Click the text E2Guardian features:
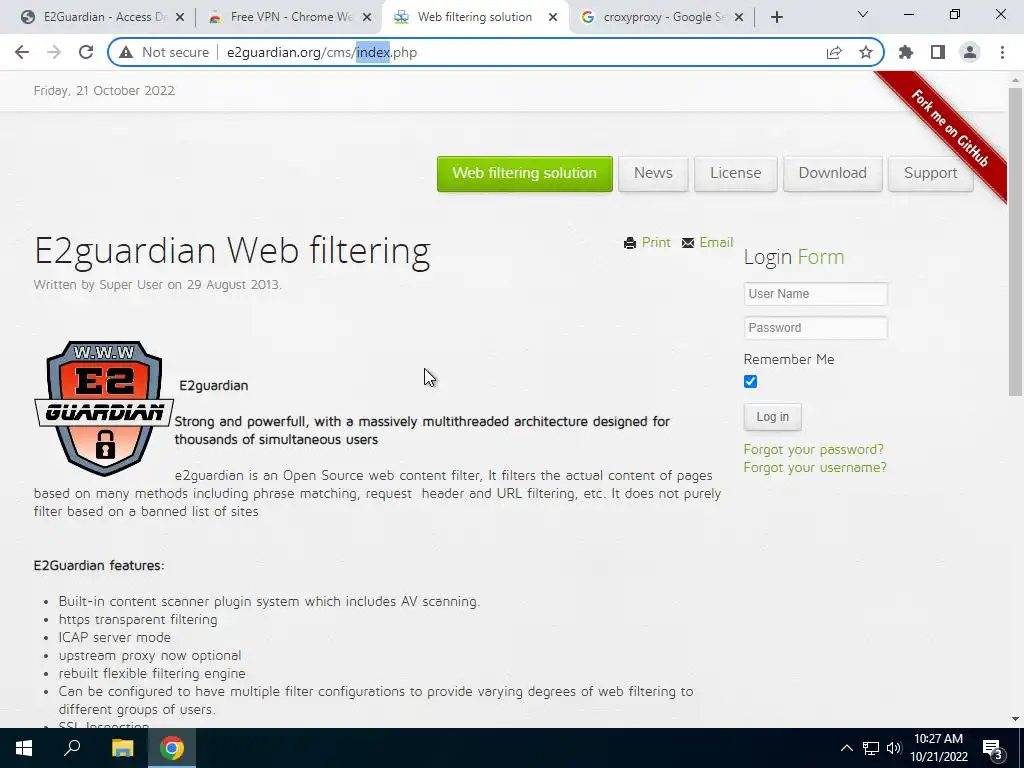 pyautogui.click(x=99, y=566)
